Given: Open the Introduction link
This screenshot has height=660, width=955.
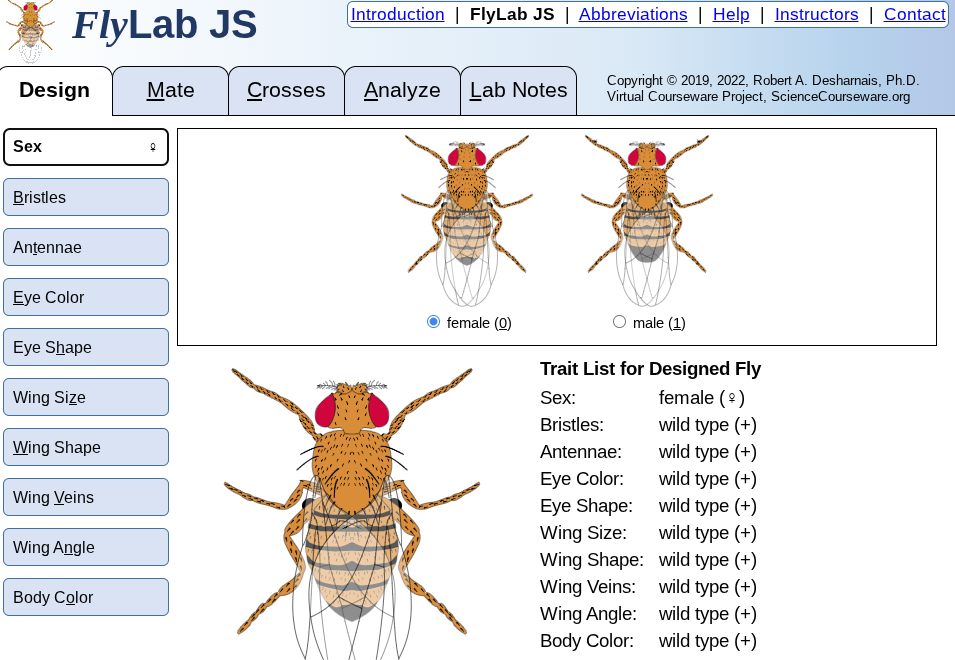Looking at the screenshot, I should coord(398,14).
